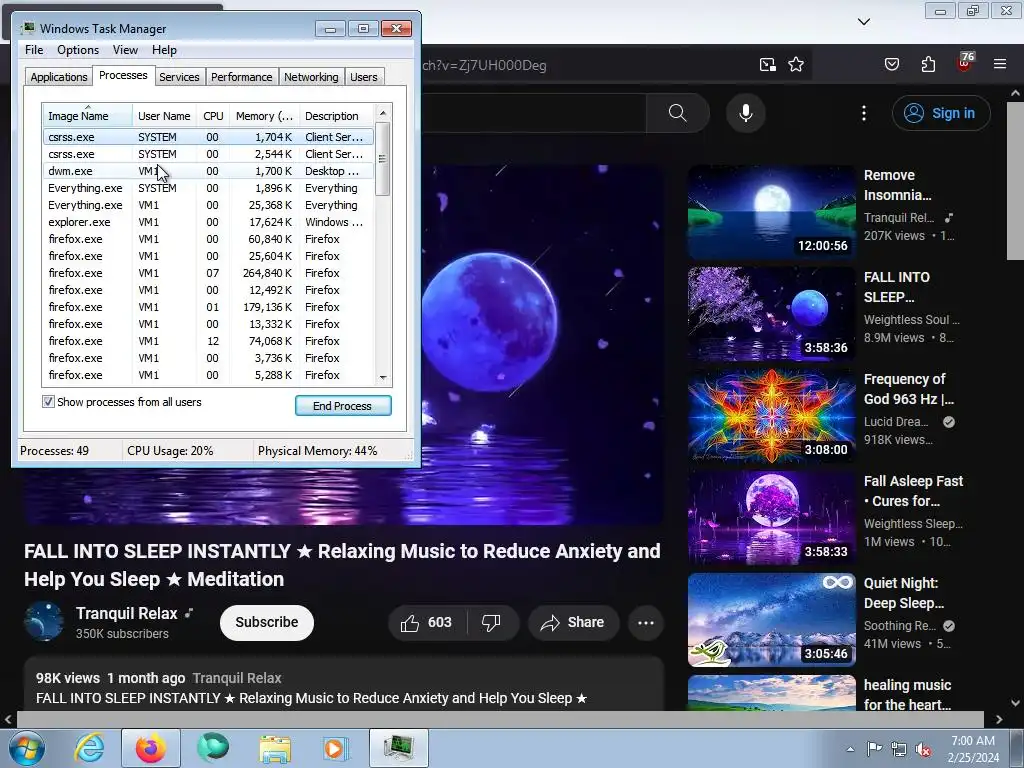Switch to the Services tab
This screenshot has height=768, width=1024.
click(x=179, y=76)
